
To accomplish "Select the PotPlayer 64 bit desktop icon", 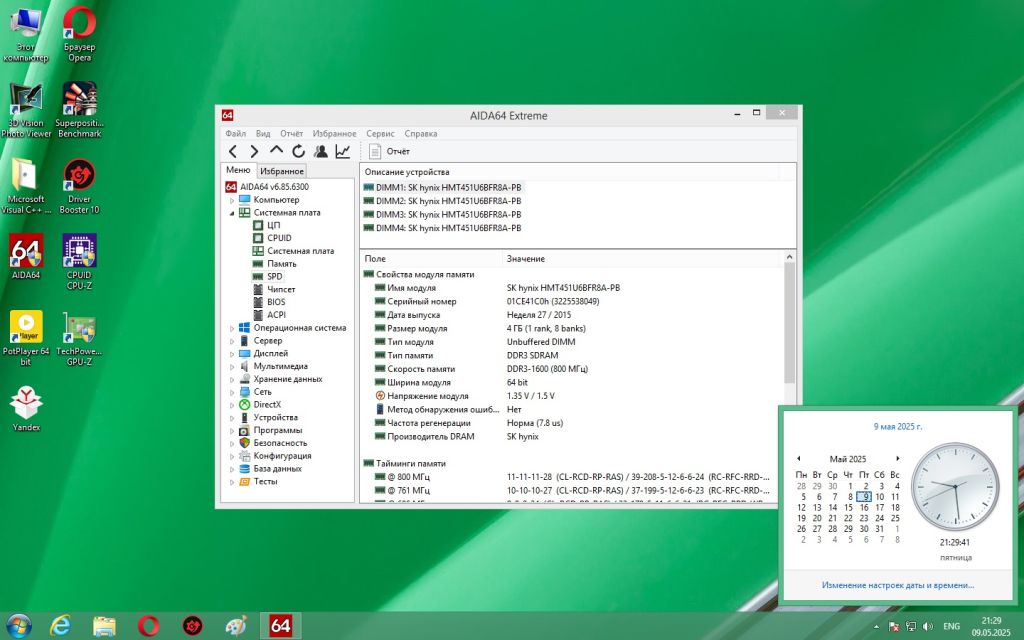I will click(x=26, y=338).
